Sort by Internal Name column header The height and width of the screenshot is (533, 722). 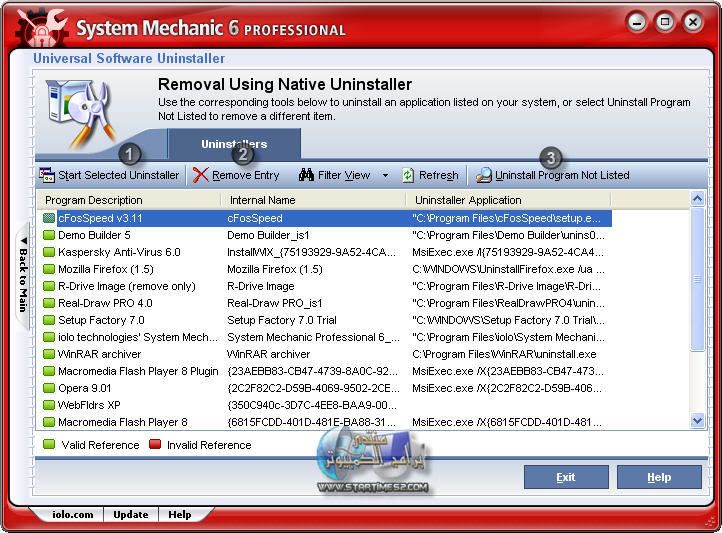[314, 200]
